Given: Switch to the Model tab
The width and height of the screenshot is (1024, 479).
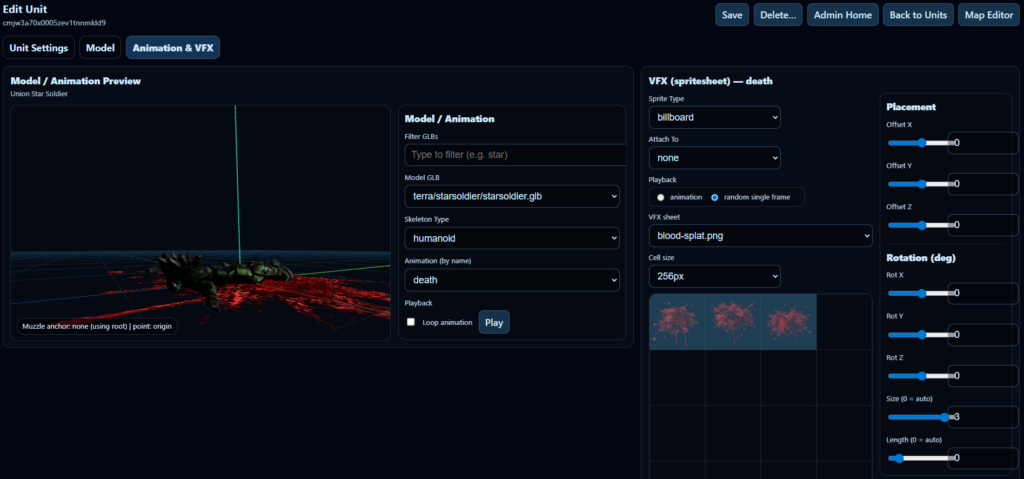Looking at the screenshot, I should (100, 47).
